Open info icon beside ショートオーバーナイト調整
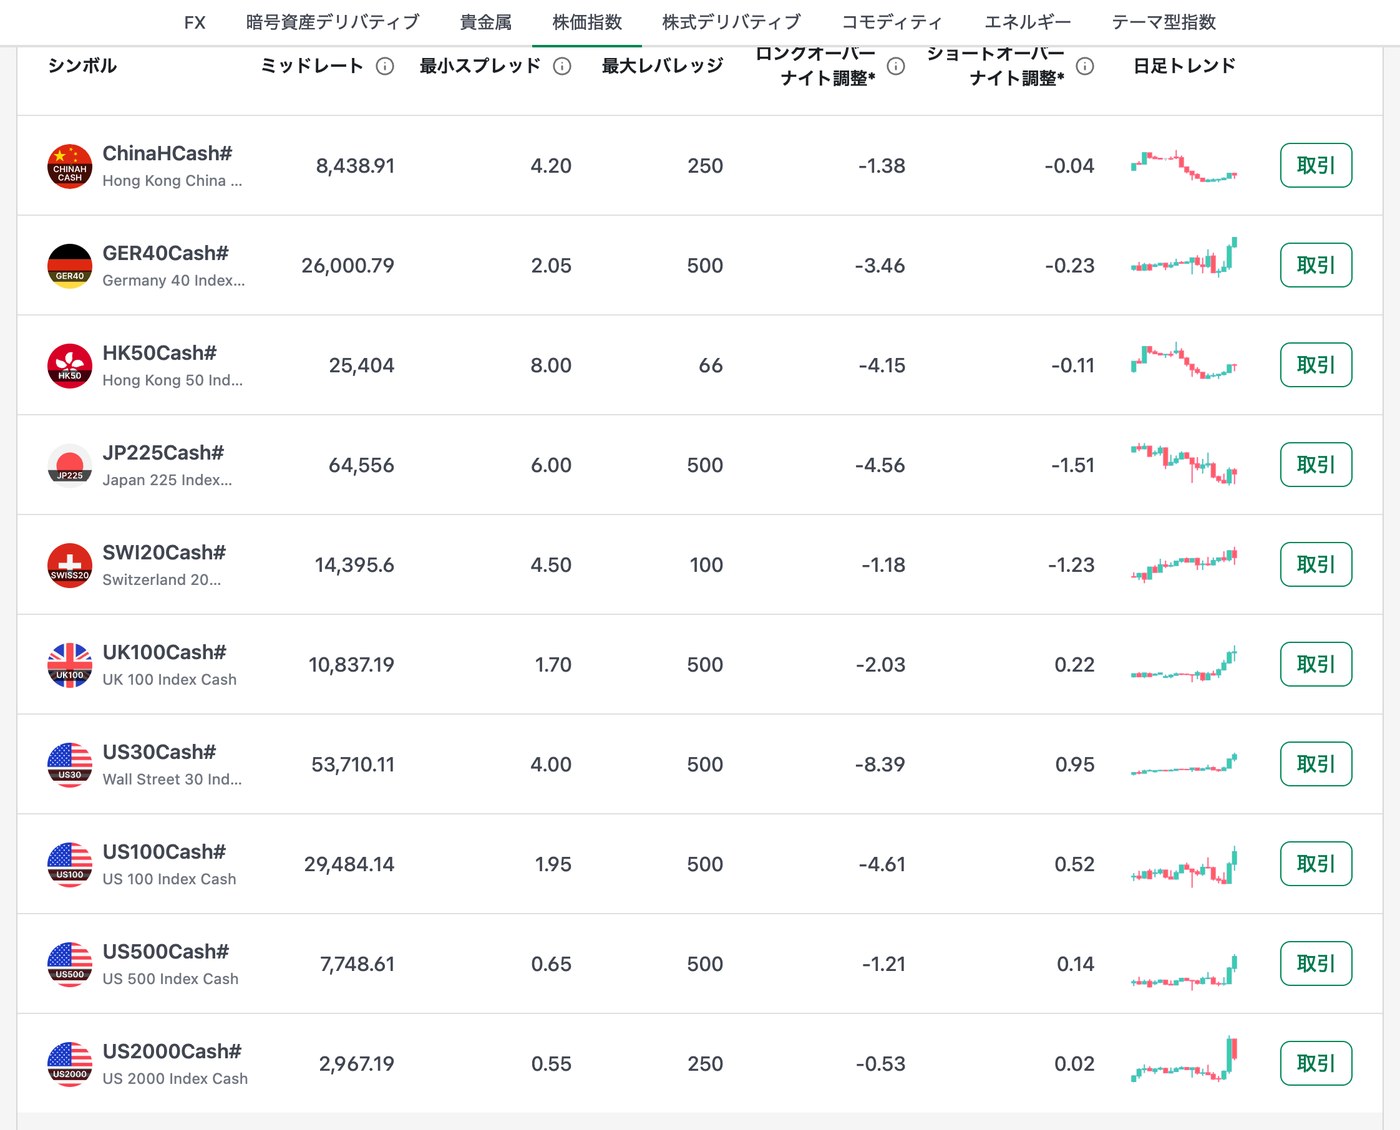The image size is (1400, 1130). (1085, 66)
